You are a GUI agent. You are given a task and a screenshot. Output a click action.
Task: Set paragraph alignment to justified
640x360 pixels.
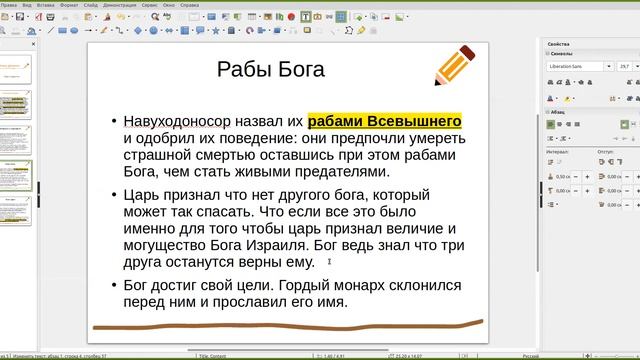577,124
